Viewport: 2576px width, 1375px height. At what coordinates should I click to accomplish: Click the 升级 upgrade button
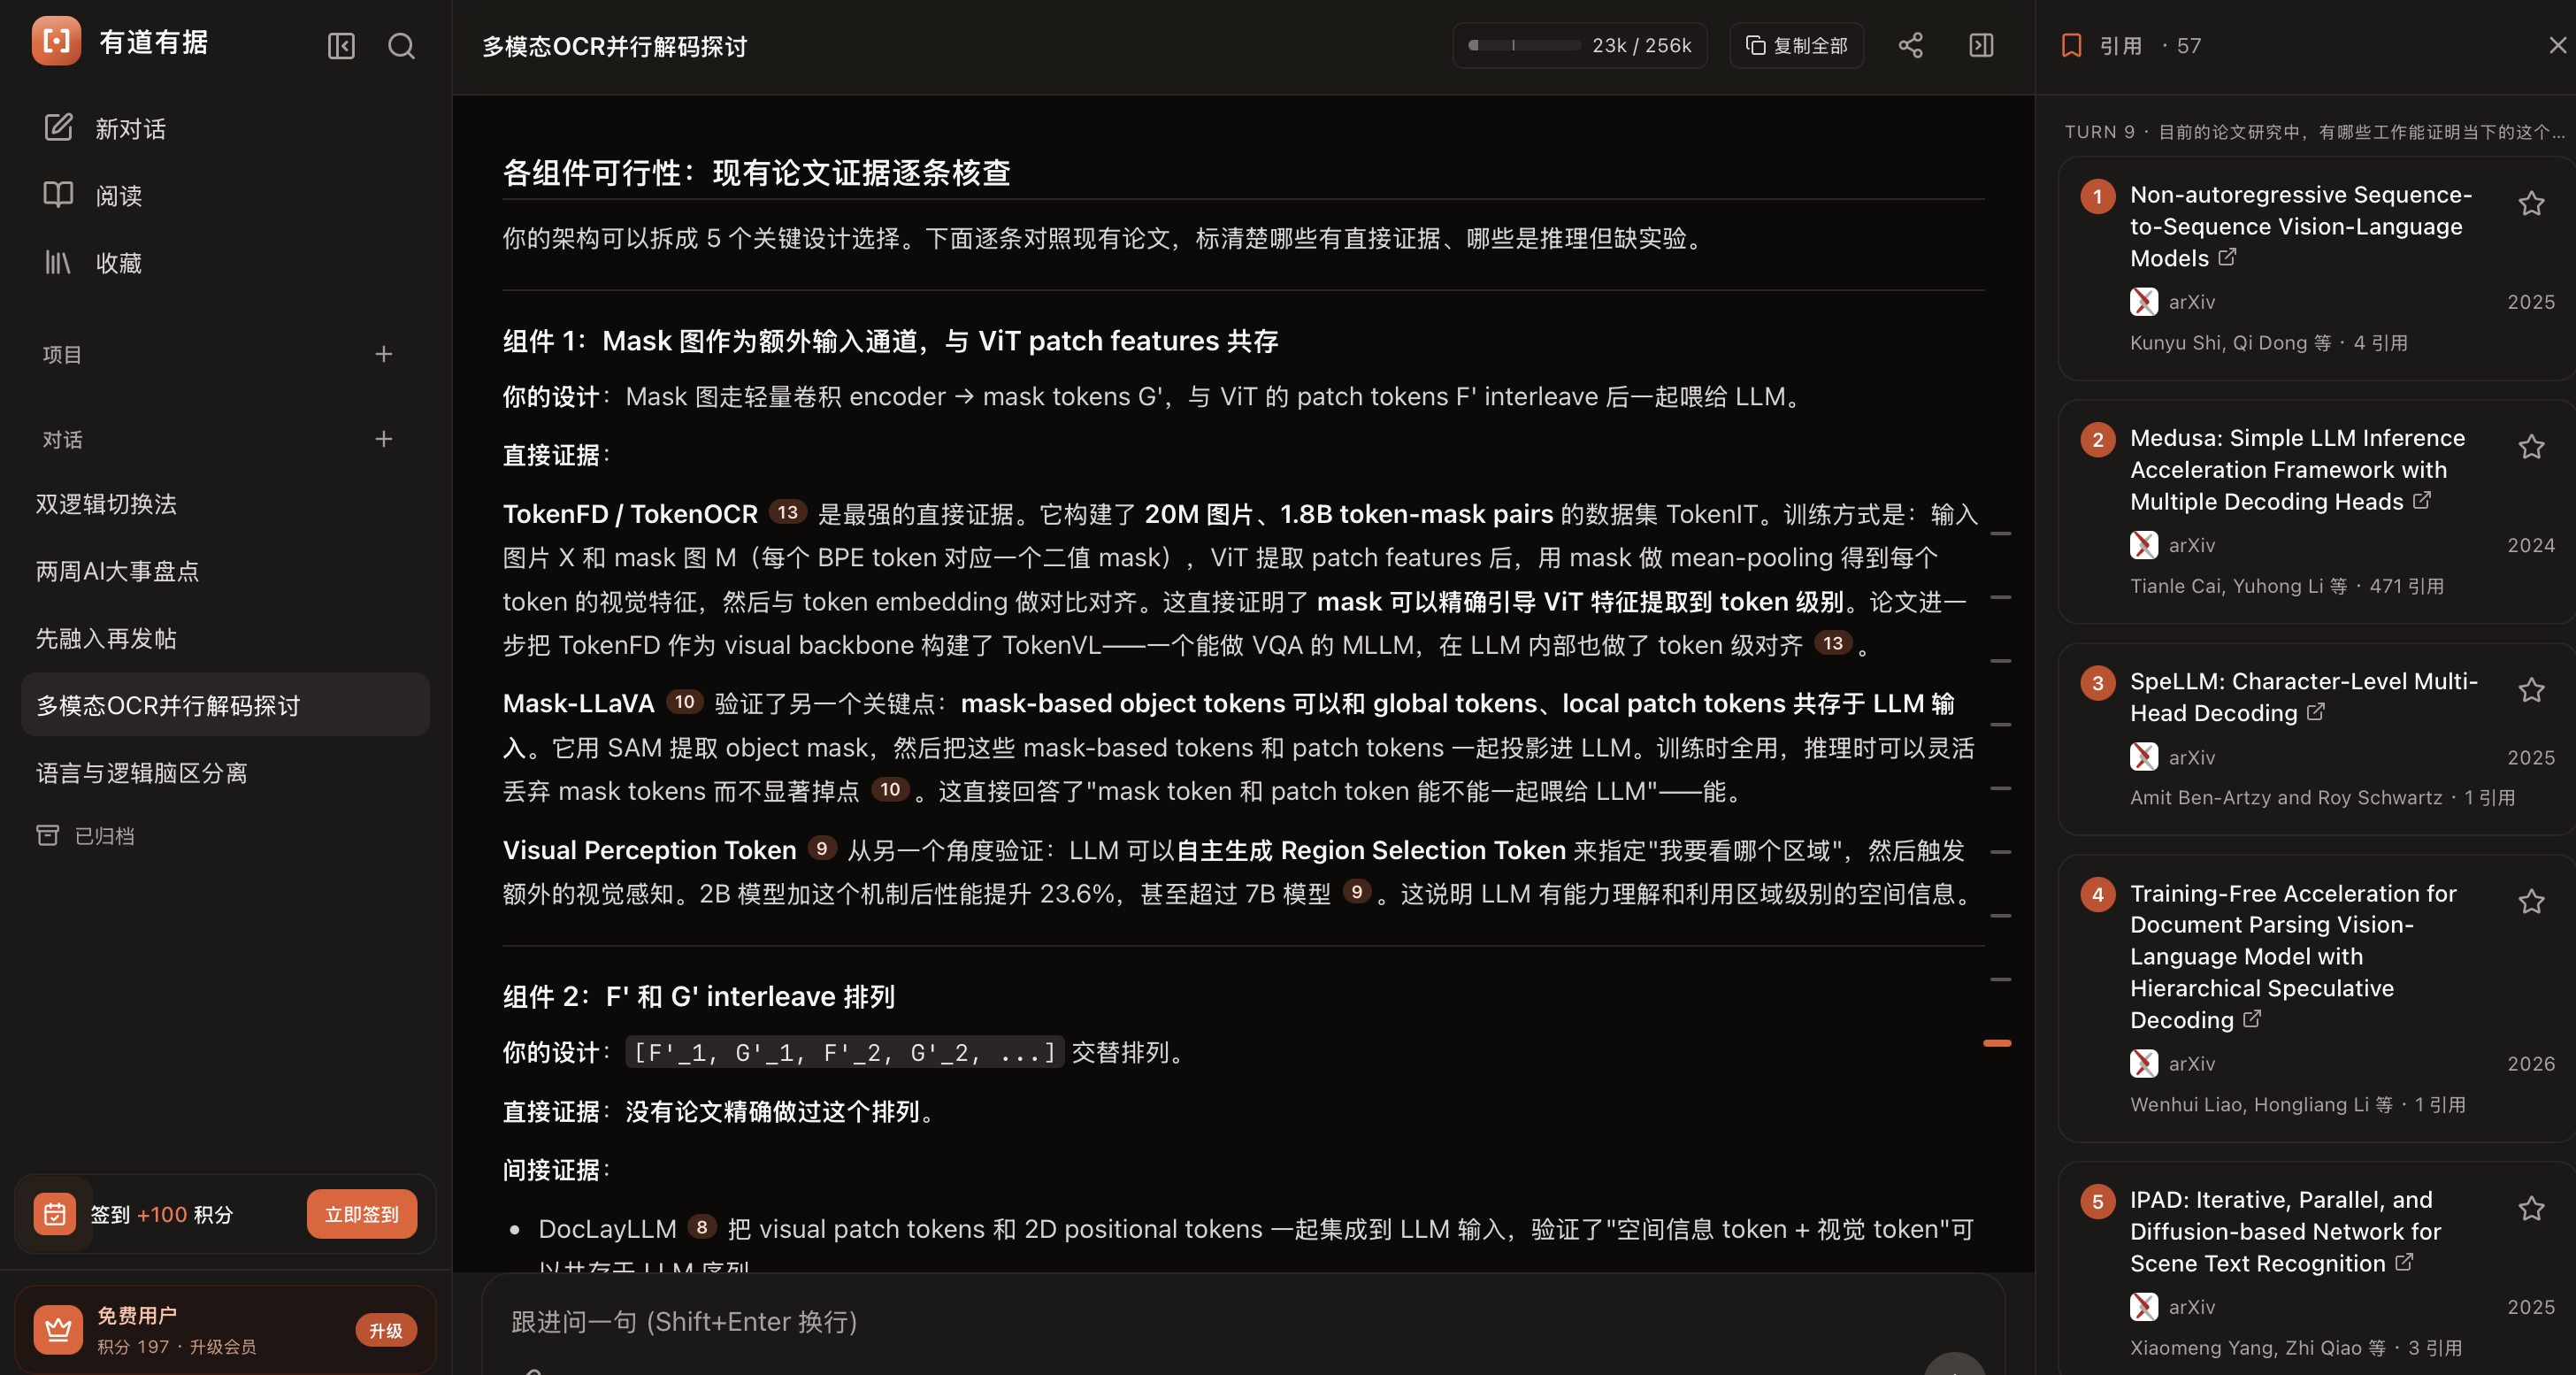tap(385, 1330)
